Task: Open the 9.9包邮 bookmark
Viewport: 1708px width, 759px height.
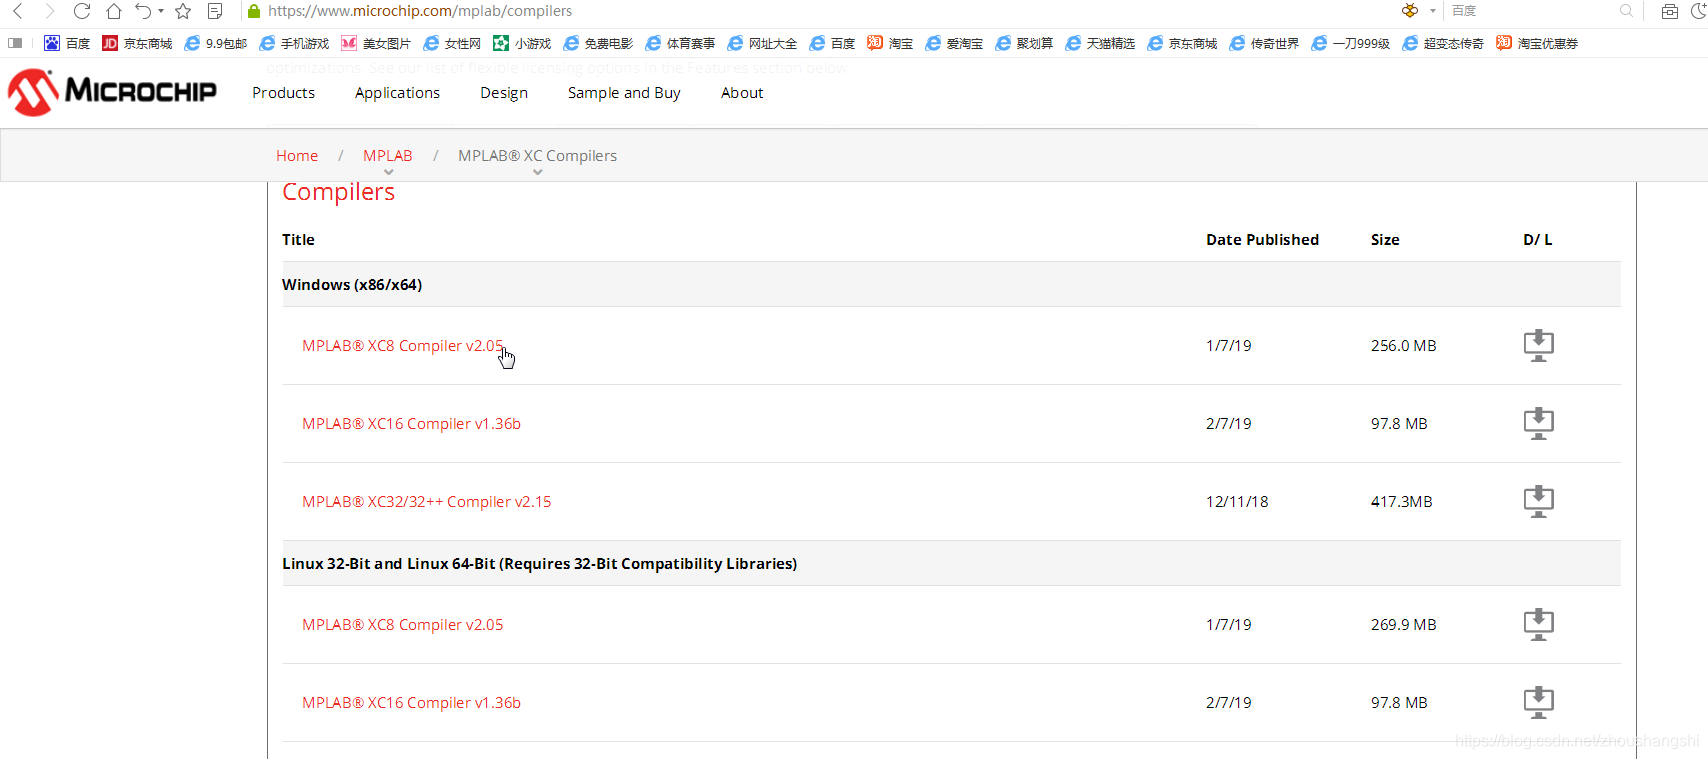Action: pyautogui.click(x=215, y=43)
